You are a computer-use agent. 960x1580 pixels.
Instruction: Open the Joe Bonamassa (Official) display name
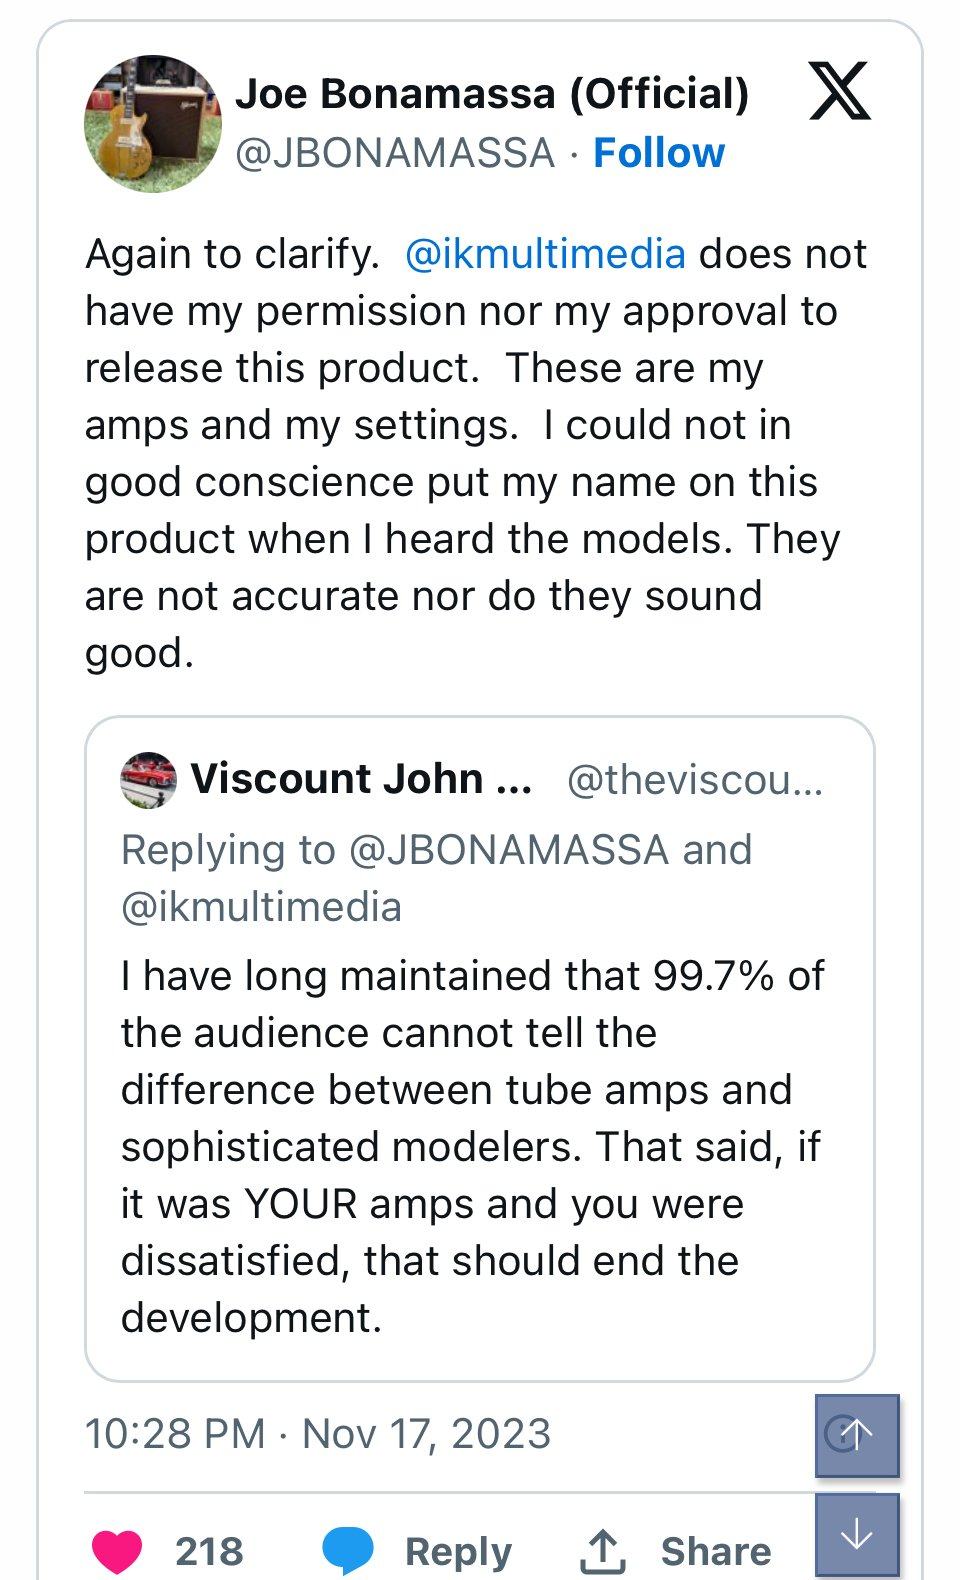tap(491, 94)
